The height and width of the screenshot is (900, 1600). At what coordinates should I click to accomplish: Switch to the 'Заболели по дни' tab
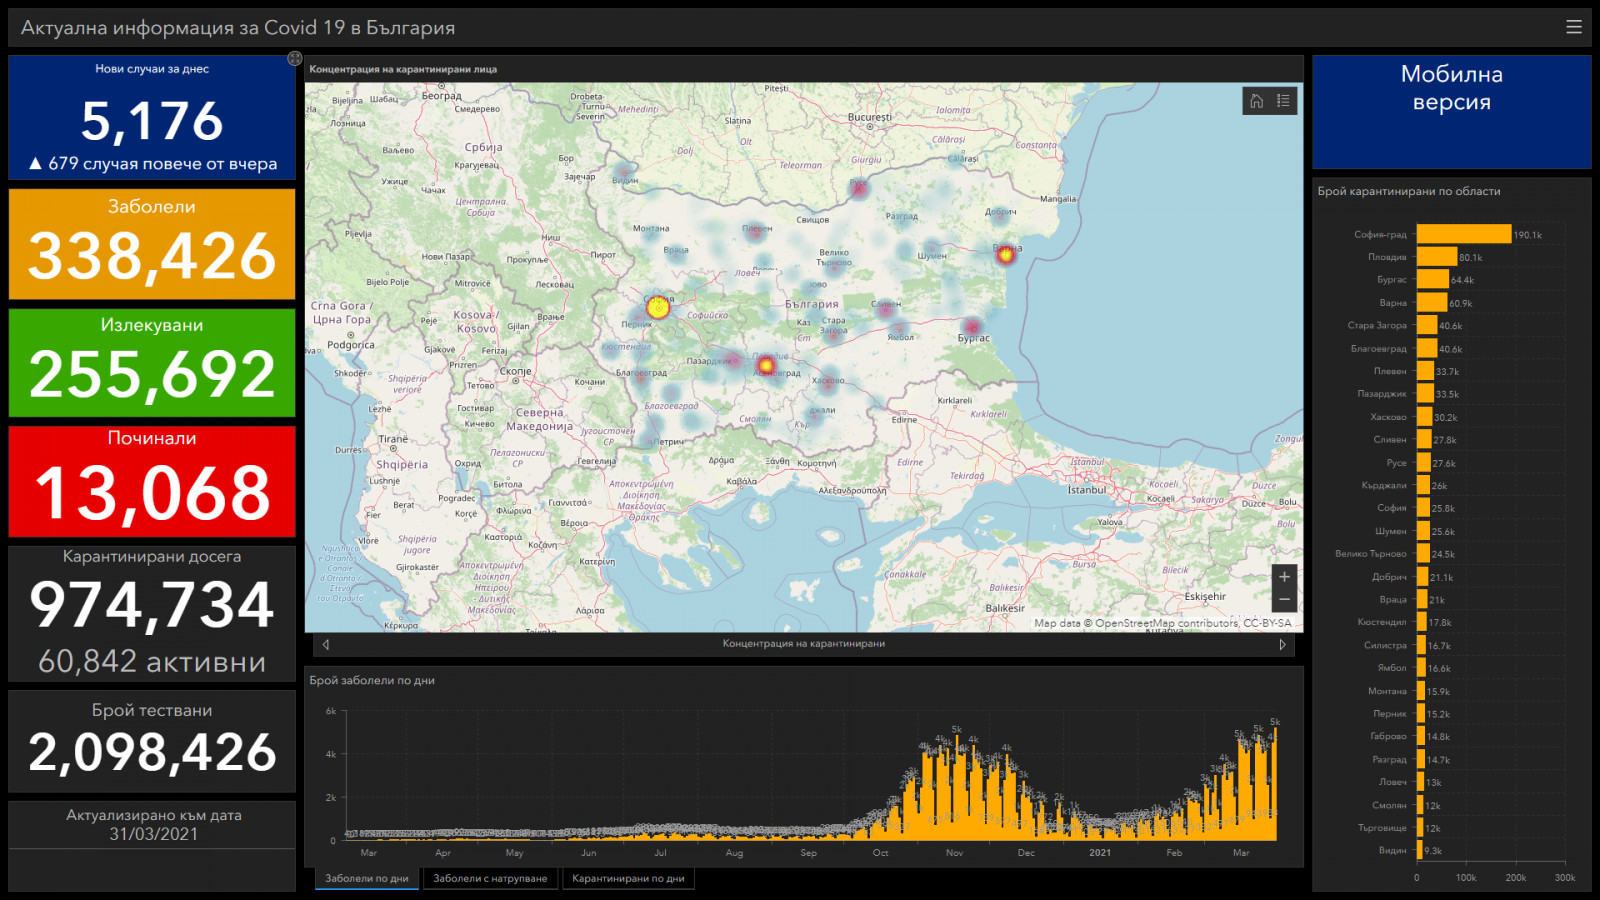(366, 879)
